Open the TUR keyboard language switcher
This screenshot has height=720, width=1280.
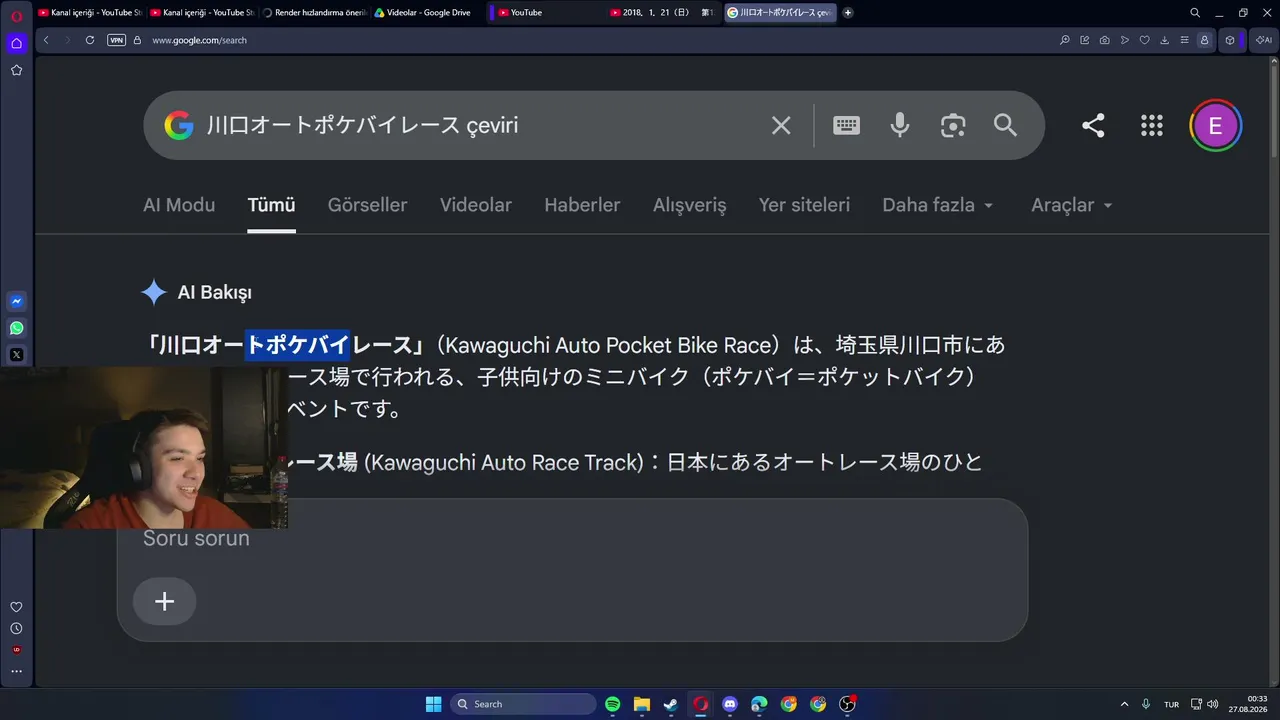[1172, 704]
